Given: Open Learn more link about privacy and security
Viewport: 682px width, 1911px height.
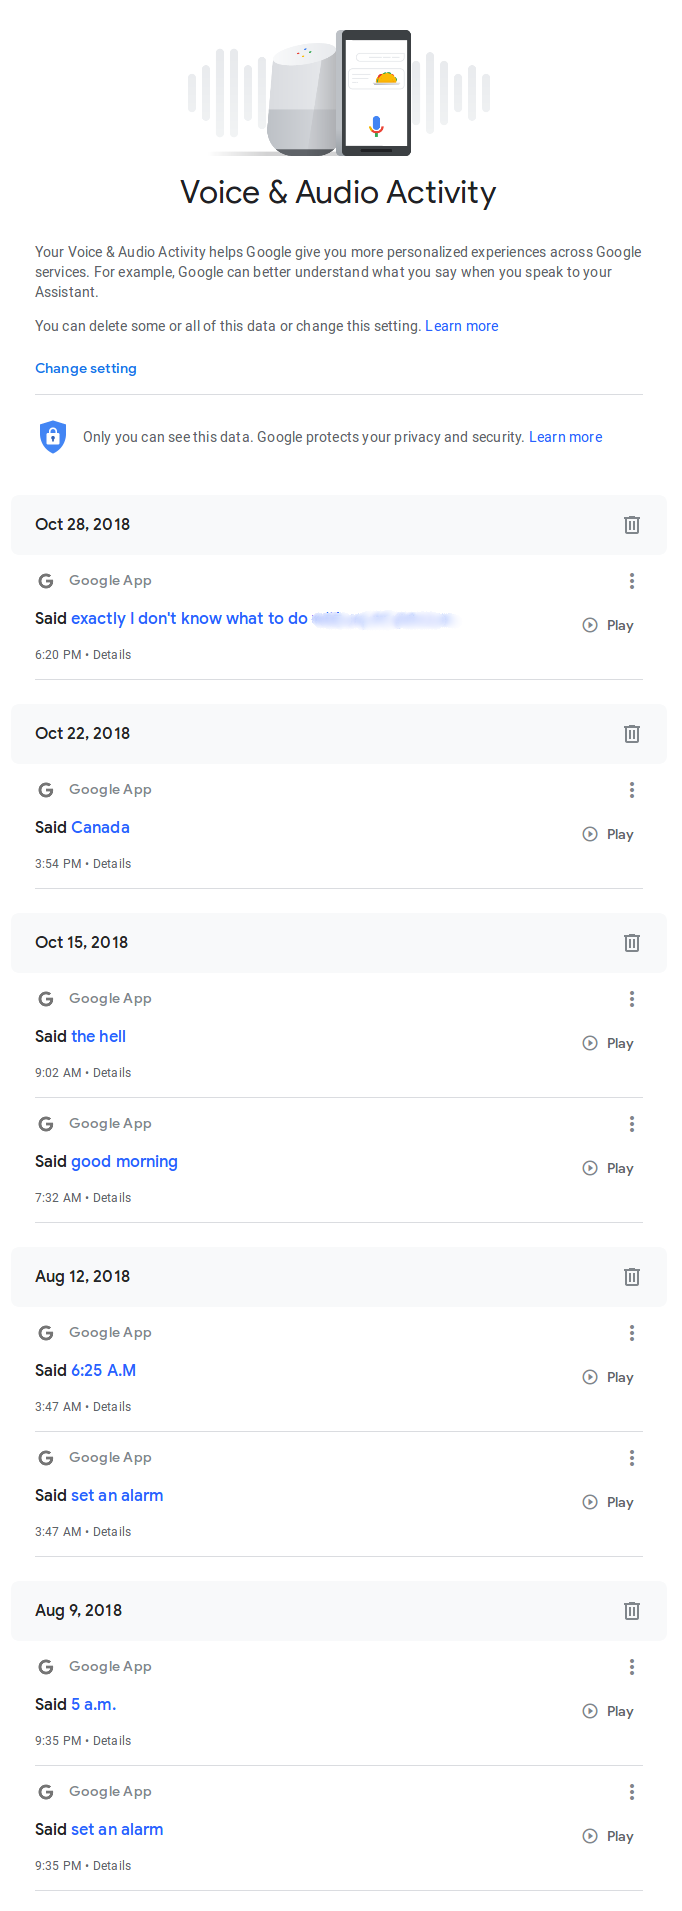Looking at the screenshot, I should coord(566,437).
